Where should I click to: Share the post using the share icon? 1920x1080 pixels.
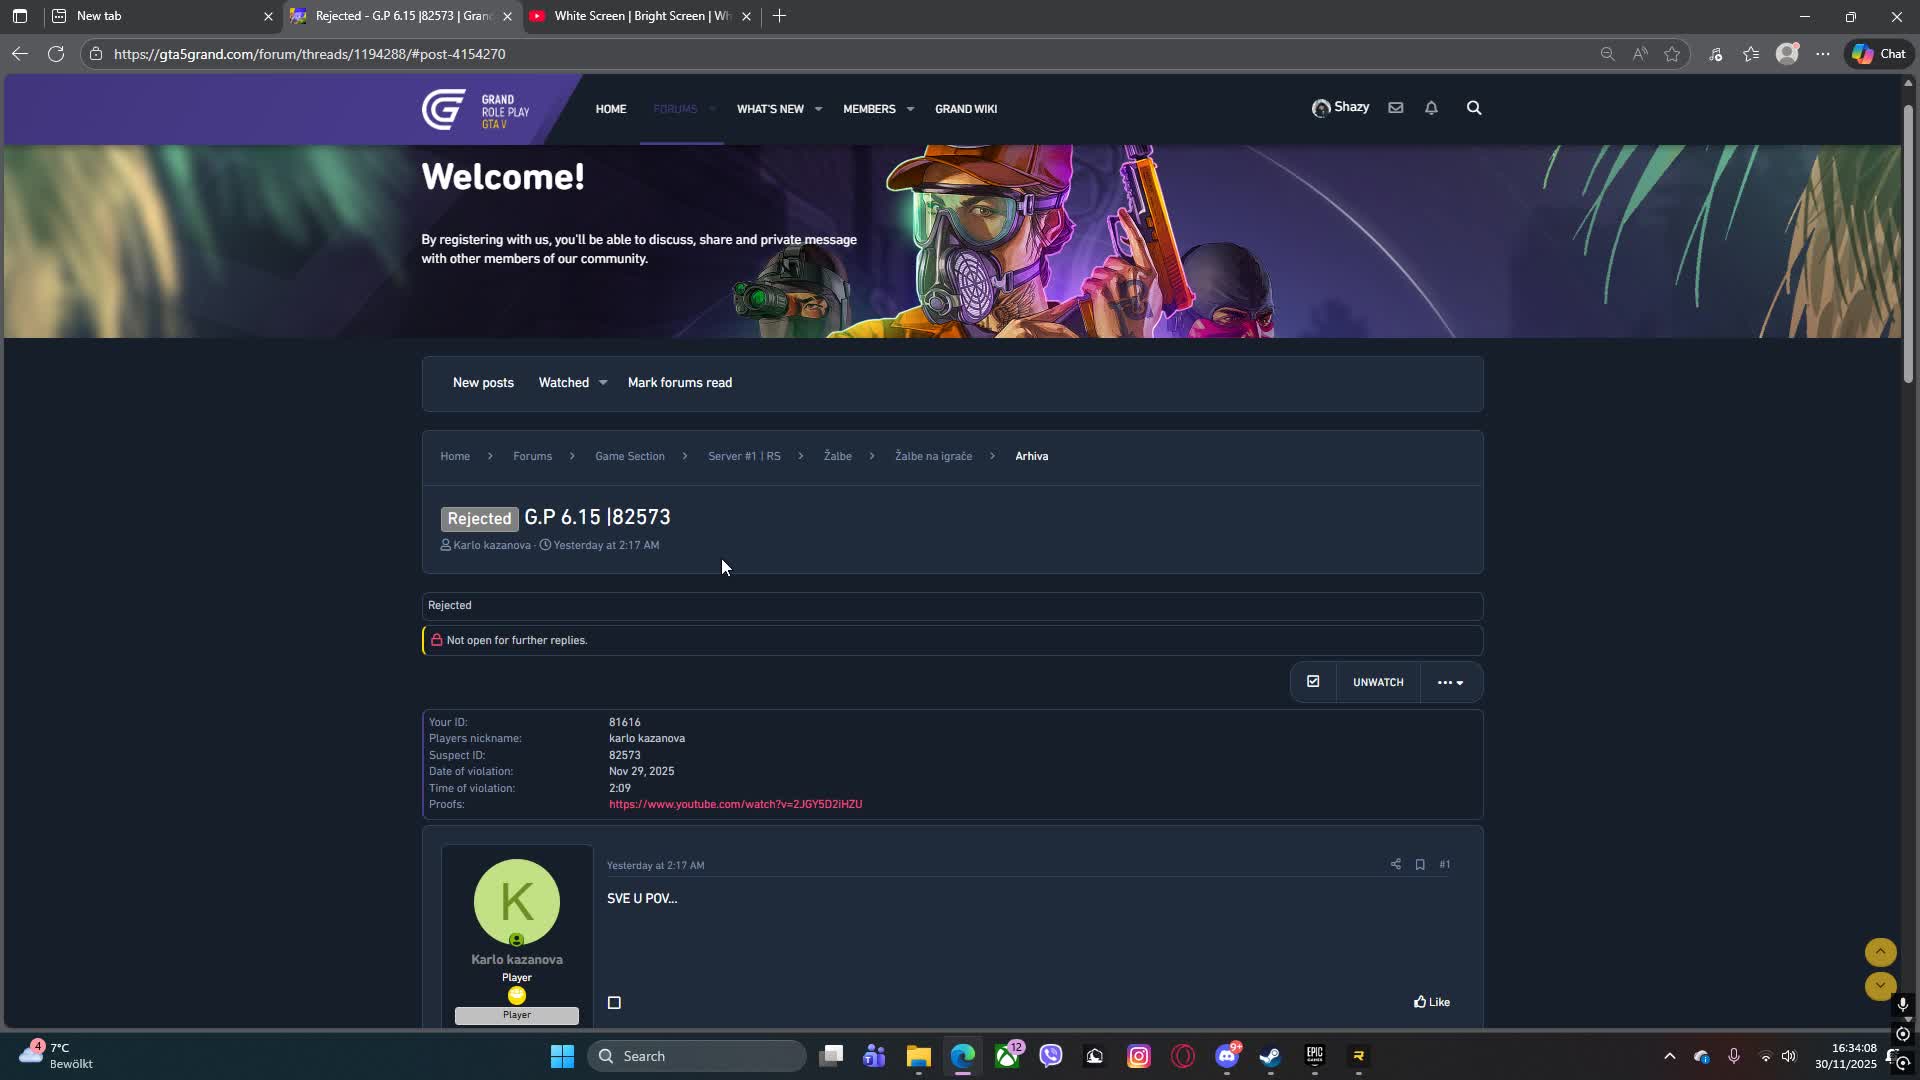coord(1396,864)
